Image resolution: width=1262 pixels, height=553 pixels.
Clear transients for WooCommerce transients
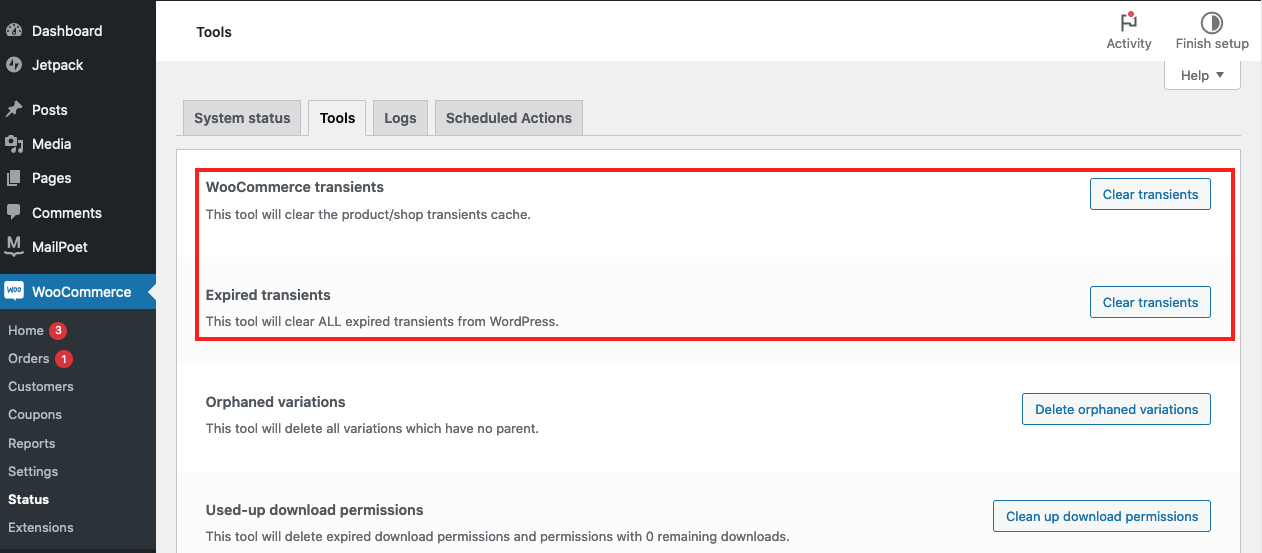1150,194
